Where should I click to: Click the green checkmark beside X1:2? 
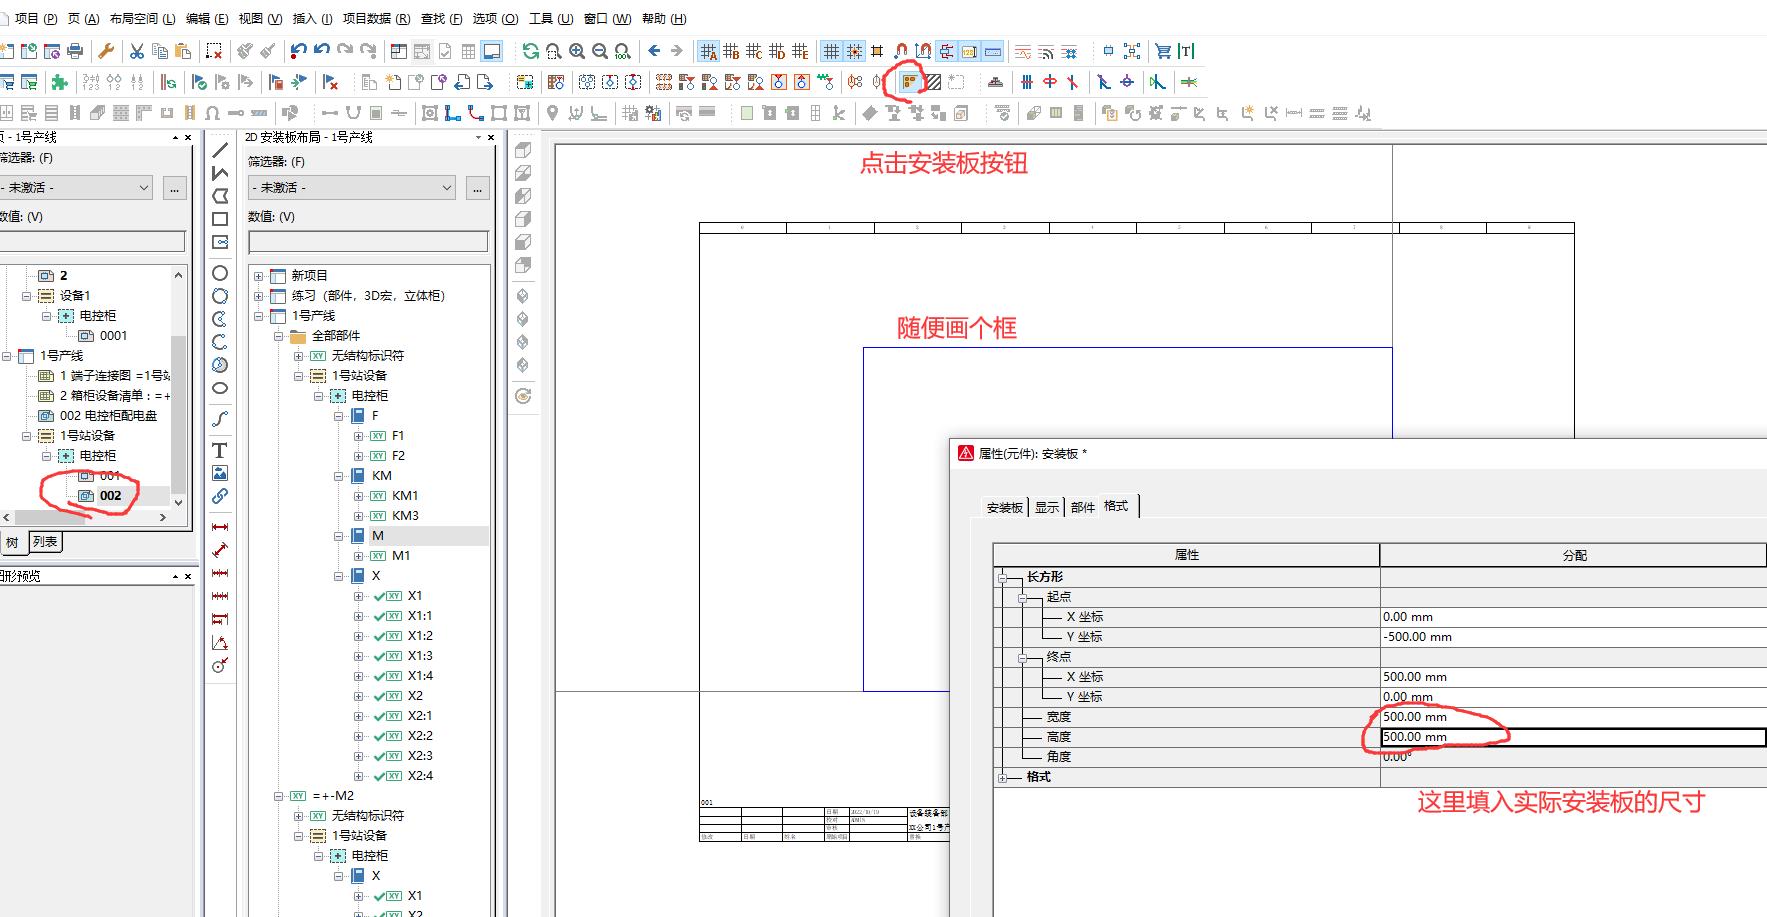378,635
